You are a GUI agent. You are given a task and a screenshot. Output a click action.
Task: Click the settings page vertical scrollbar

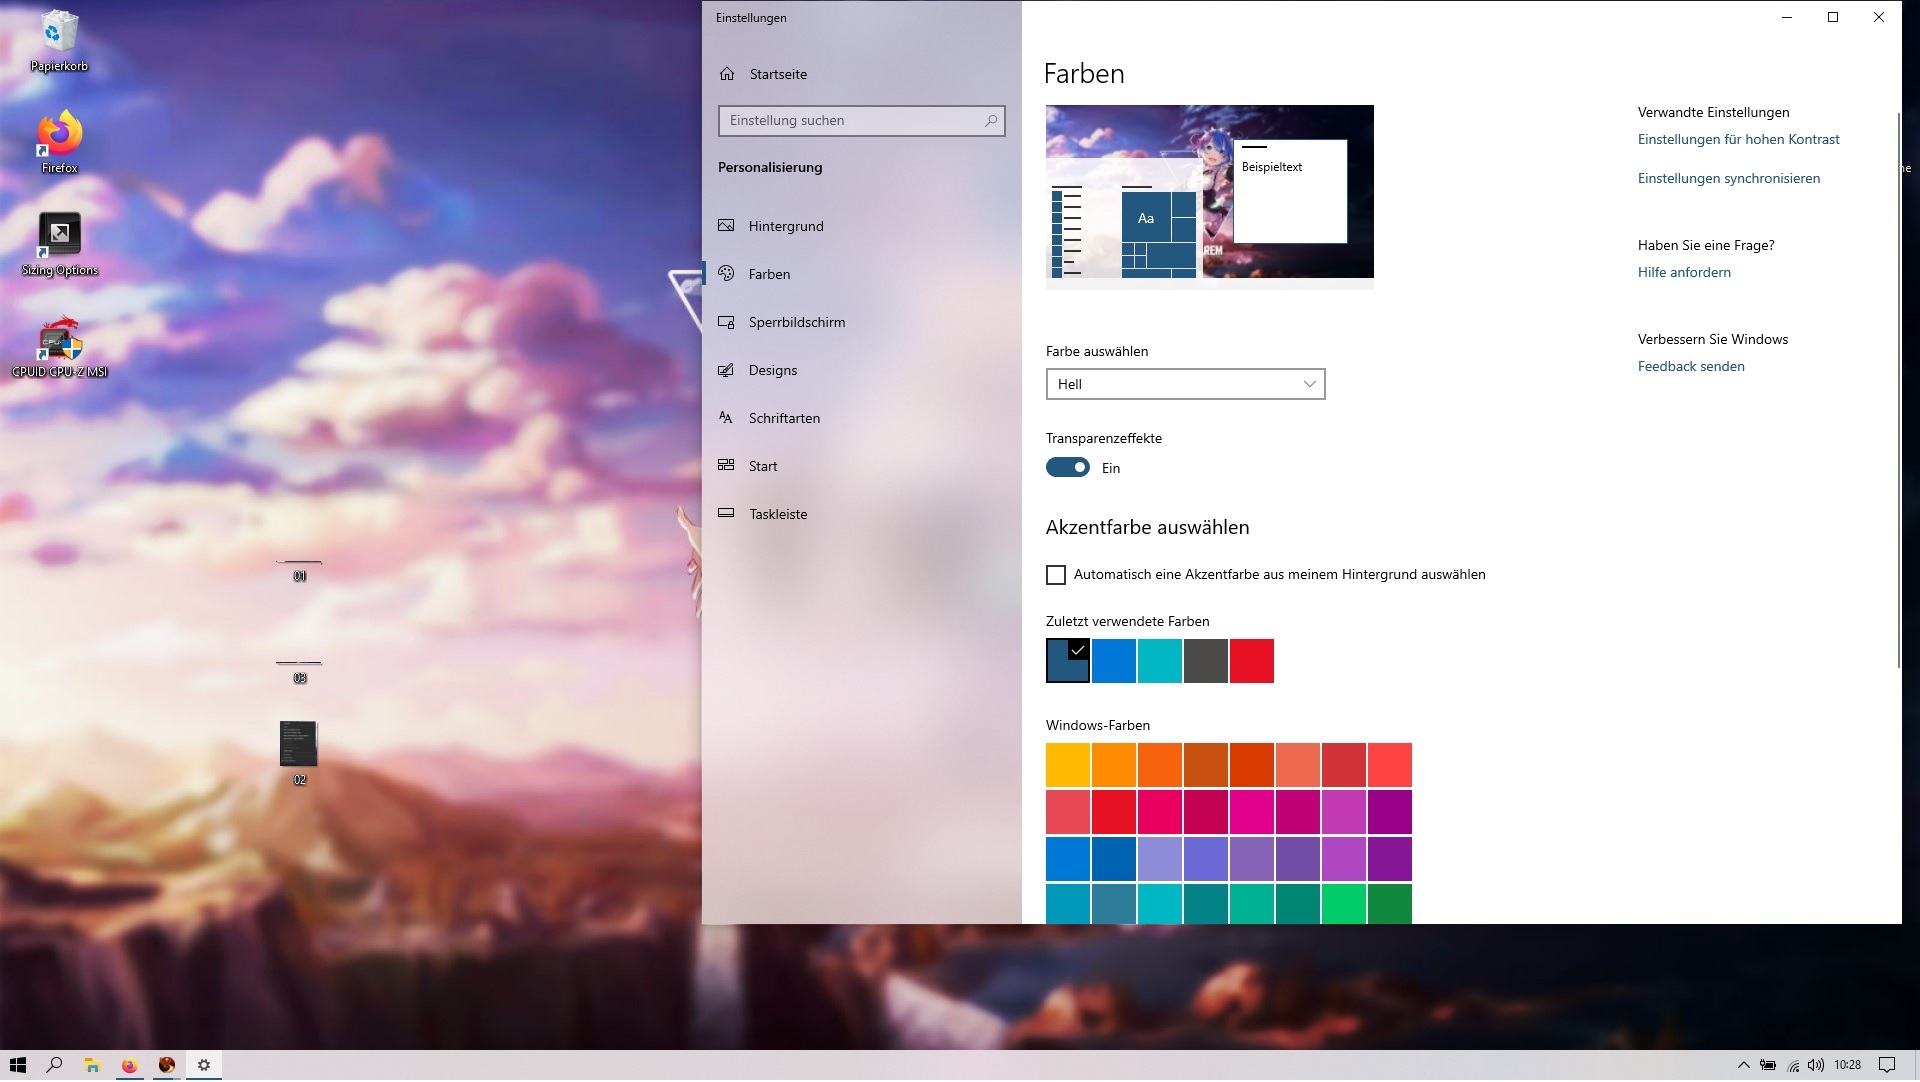coord(1898,390)
